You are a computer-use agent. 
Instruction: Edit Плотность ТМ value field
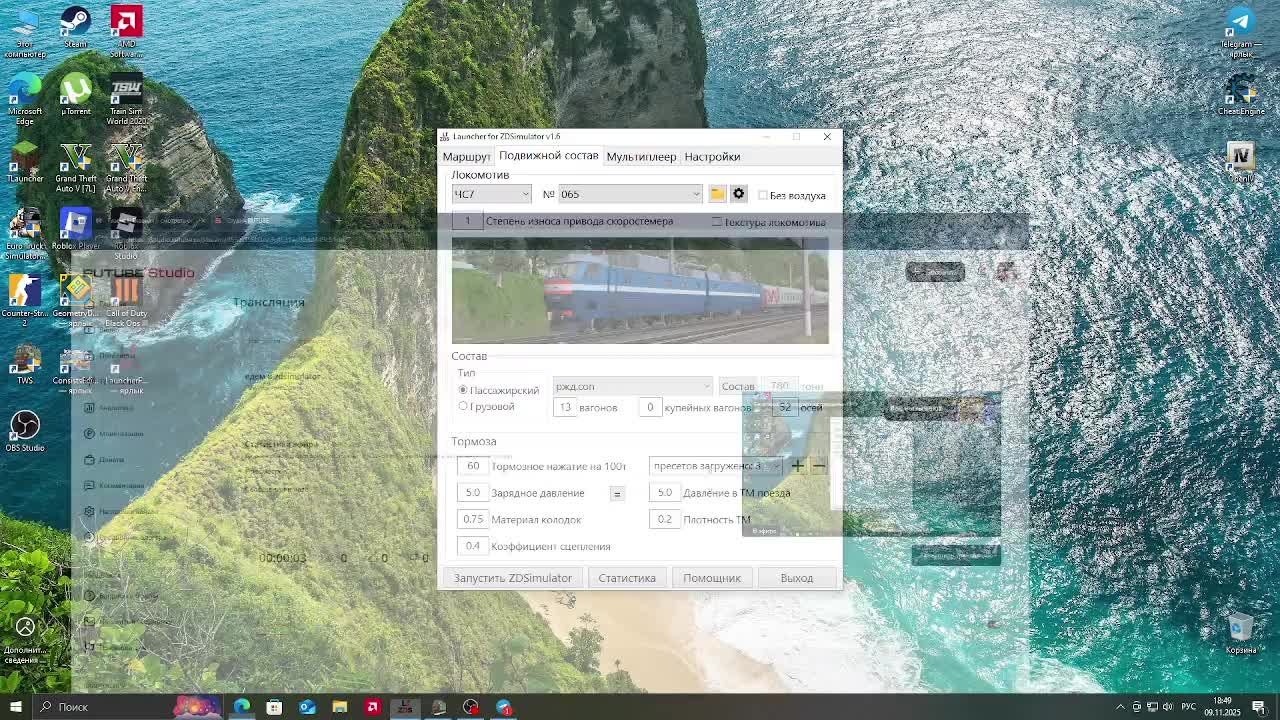tap(664, 519)
